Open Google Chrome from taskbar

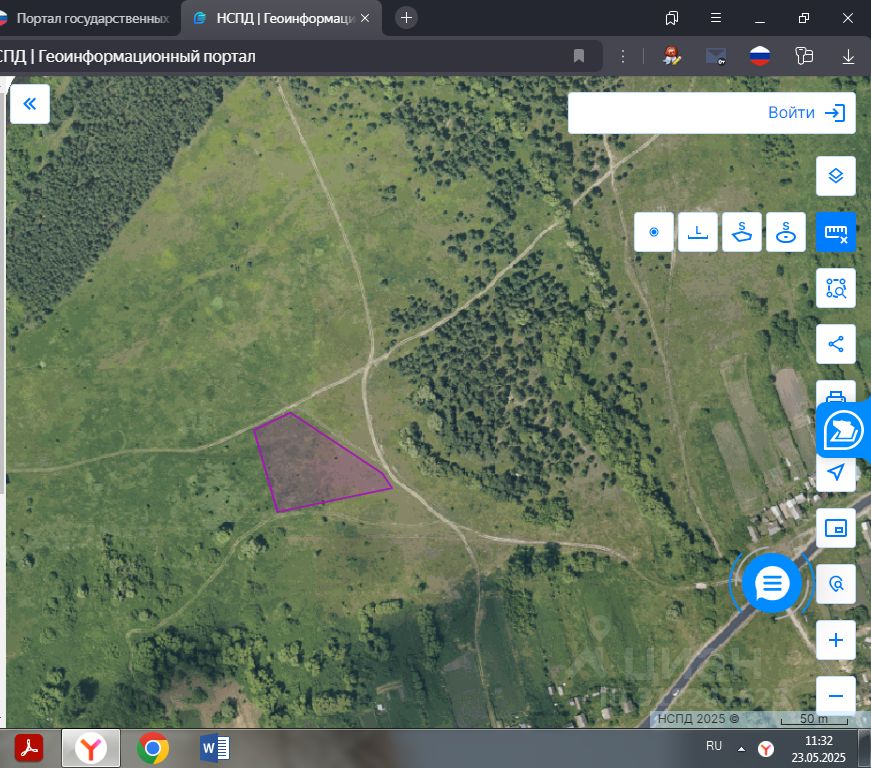[x=153, y=748]
